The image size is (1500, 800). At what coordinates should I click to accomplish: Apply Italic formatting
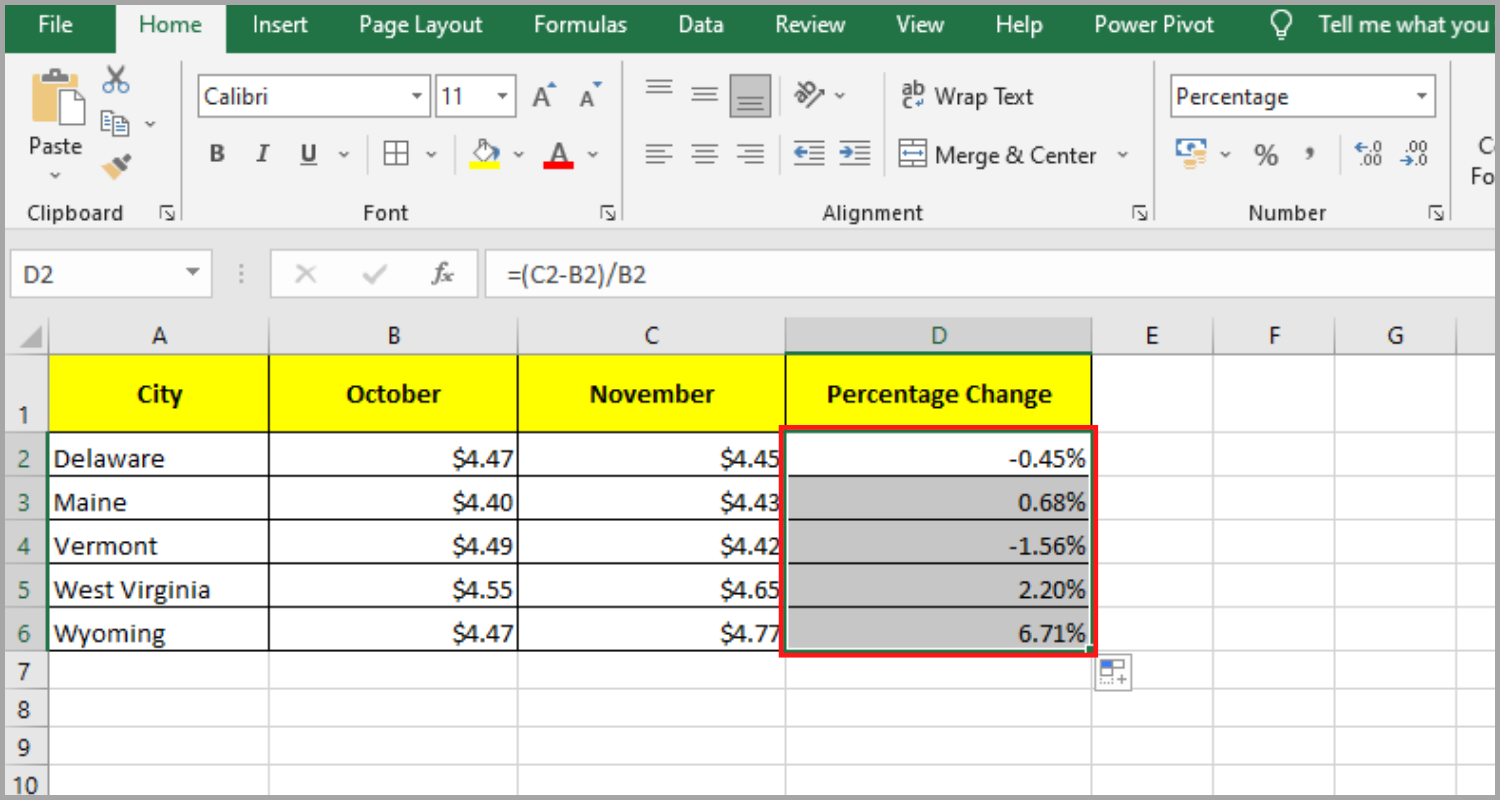pos(262,153)
